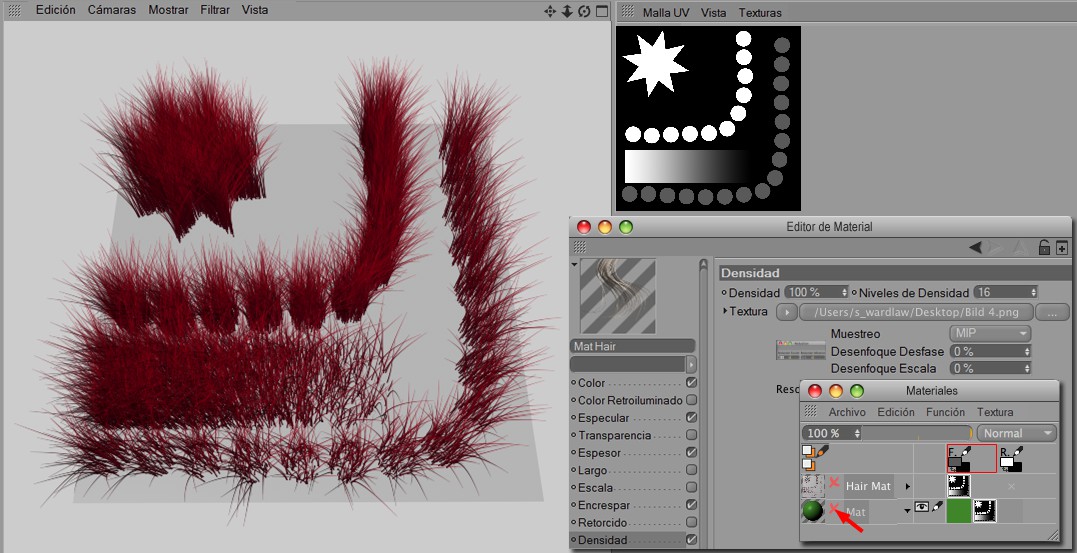Image resolution: width=1077 pixels, height=553 pixels.
Task: Open the Muestreo MIP dropdown
Action: tap(988, 333)
